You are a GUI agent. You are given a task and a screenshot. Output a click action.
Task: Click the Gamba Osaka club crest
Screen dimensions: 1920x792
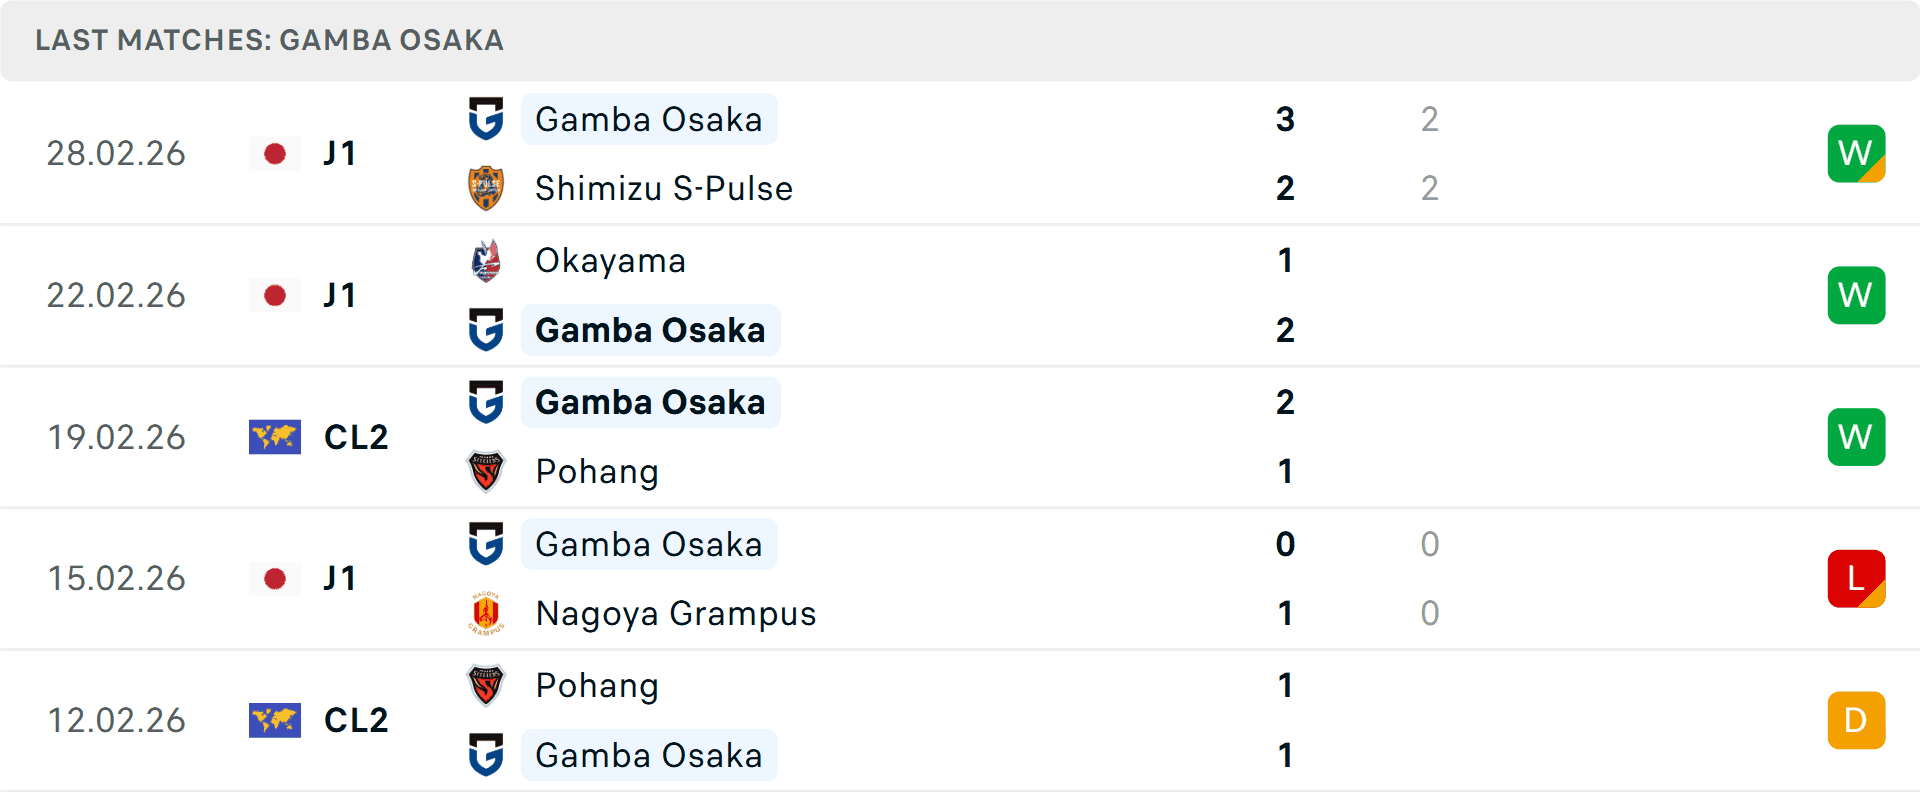[x=485, y=119]
